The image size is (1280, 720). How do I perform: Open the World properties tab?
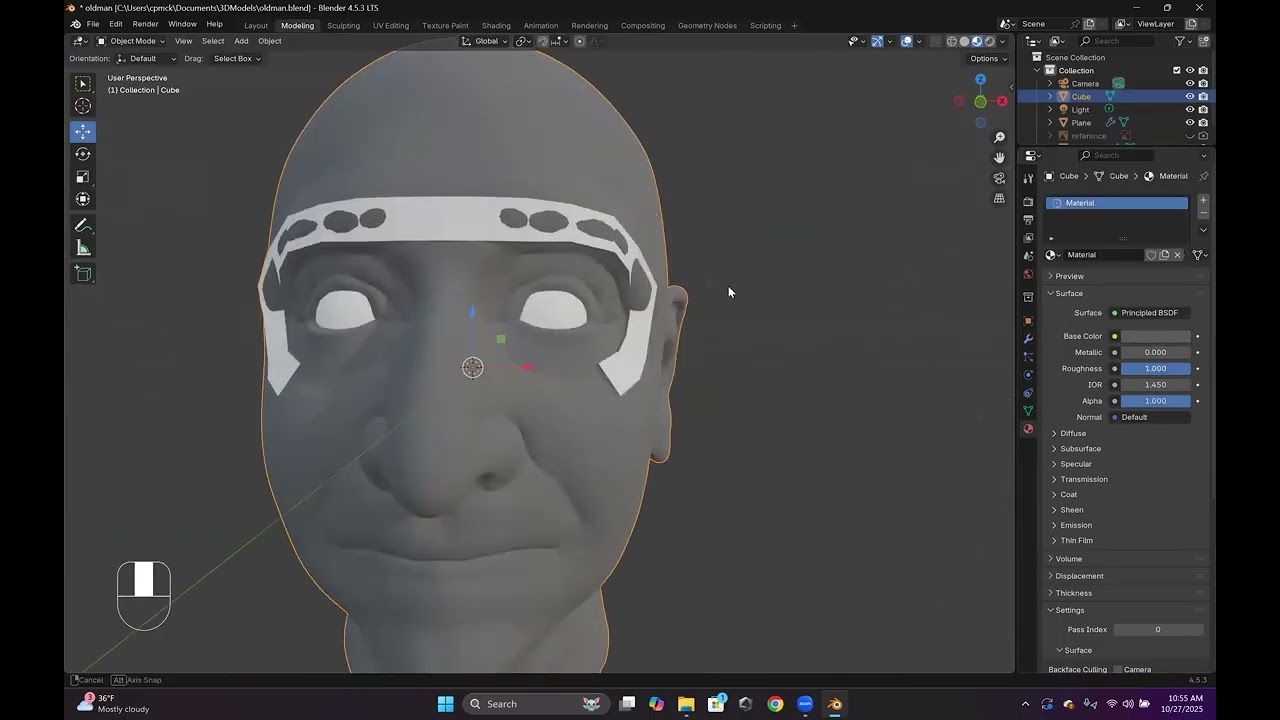pos(1028,274)
